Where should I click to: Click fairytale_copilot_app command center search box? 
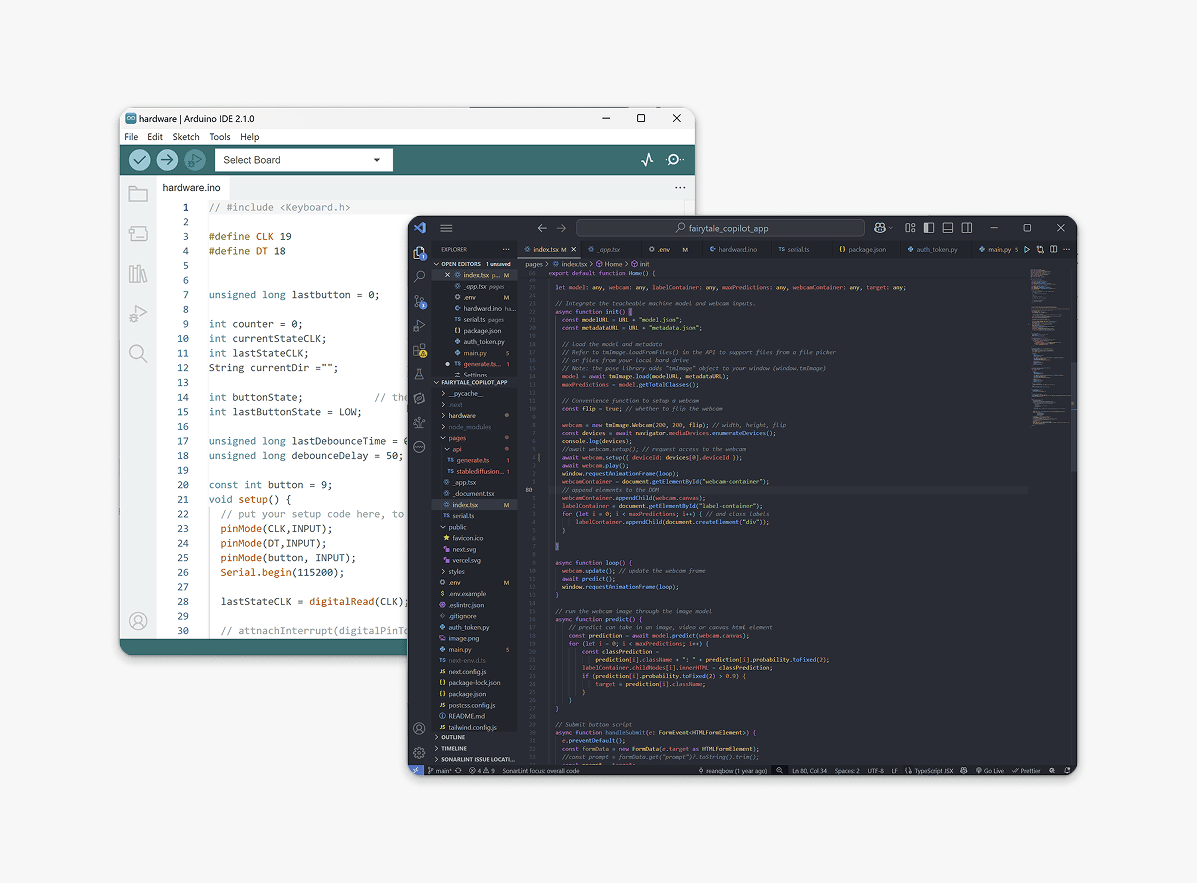click(720, 228)
